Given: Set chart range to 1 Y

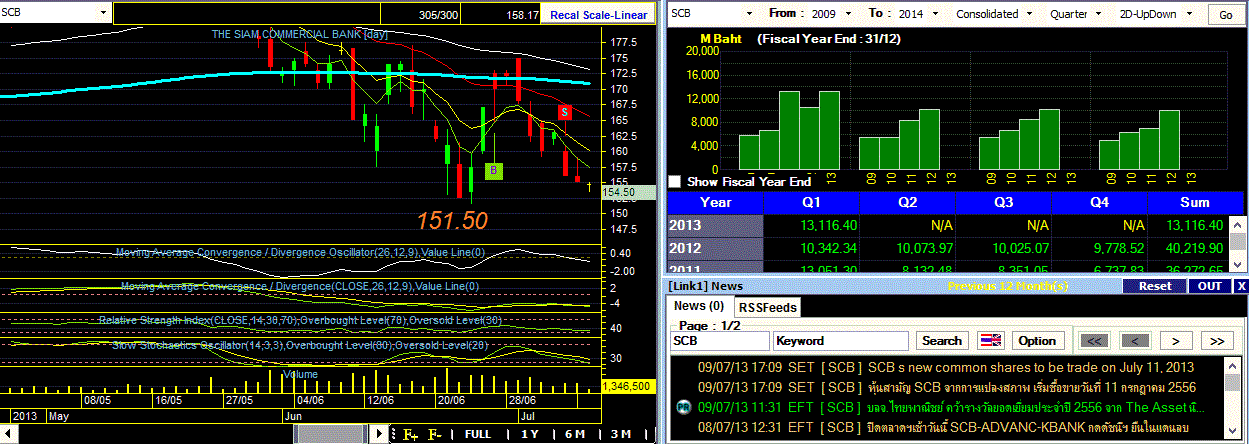Looking at the screenshot, I should click(529, 435).
